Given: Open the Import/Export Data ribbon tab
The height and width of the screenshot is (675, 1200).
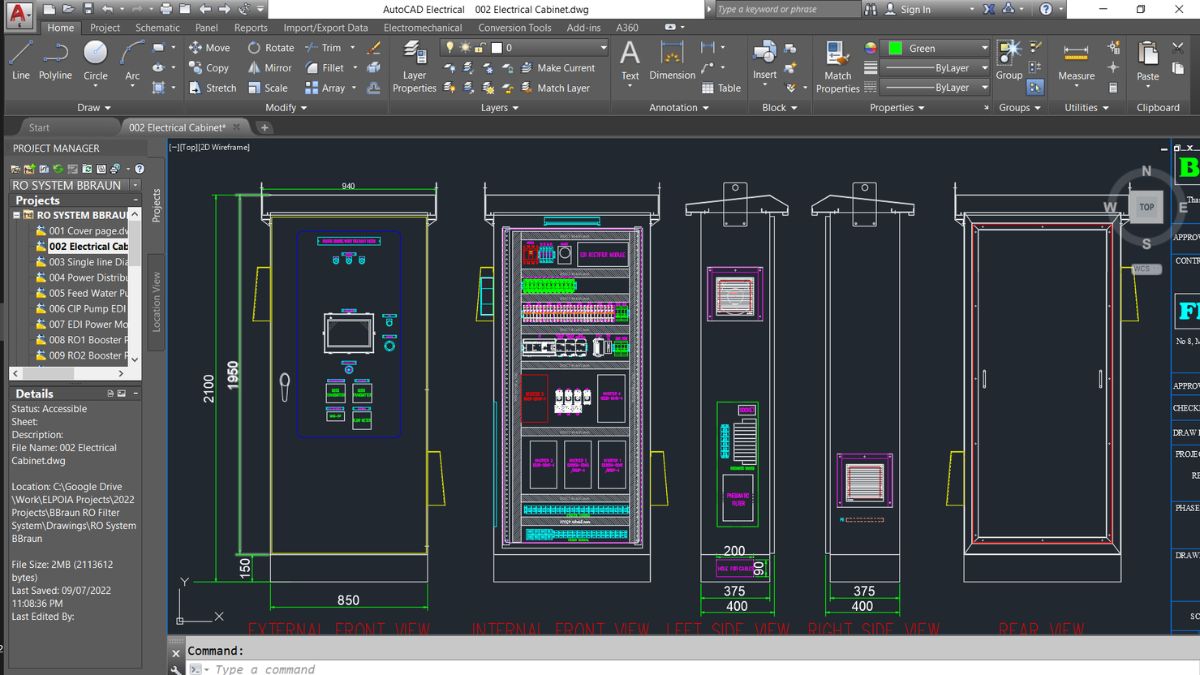Looking at the screenshot, I should coord(326,28).
